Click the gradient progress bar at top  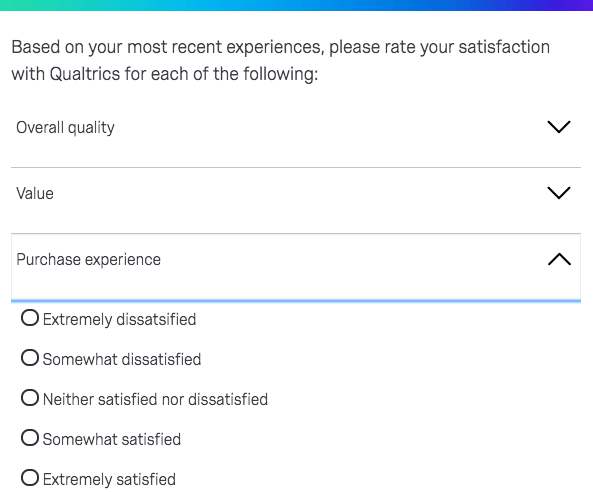point(296,5)
